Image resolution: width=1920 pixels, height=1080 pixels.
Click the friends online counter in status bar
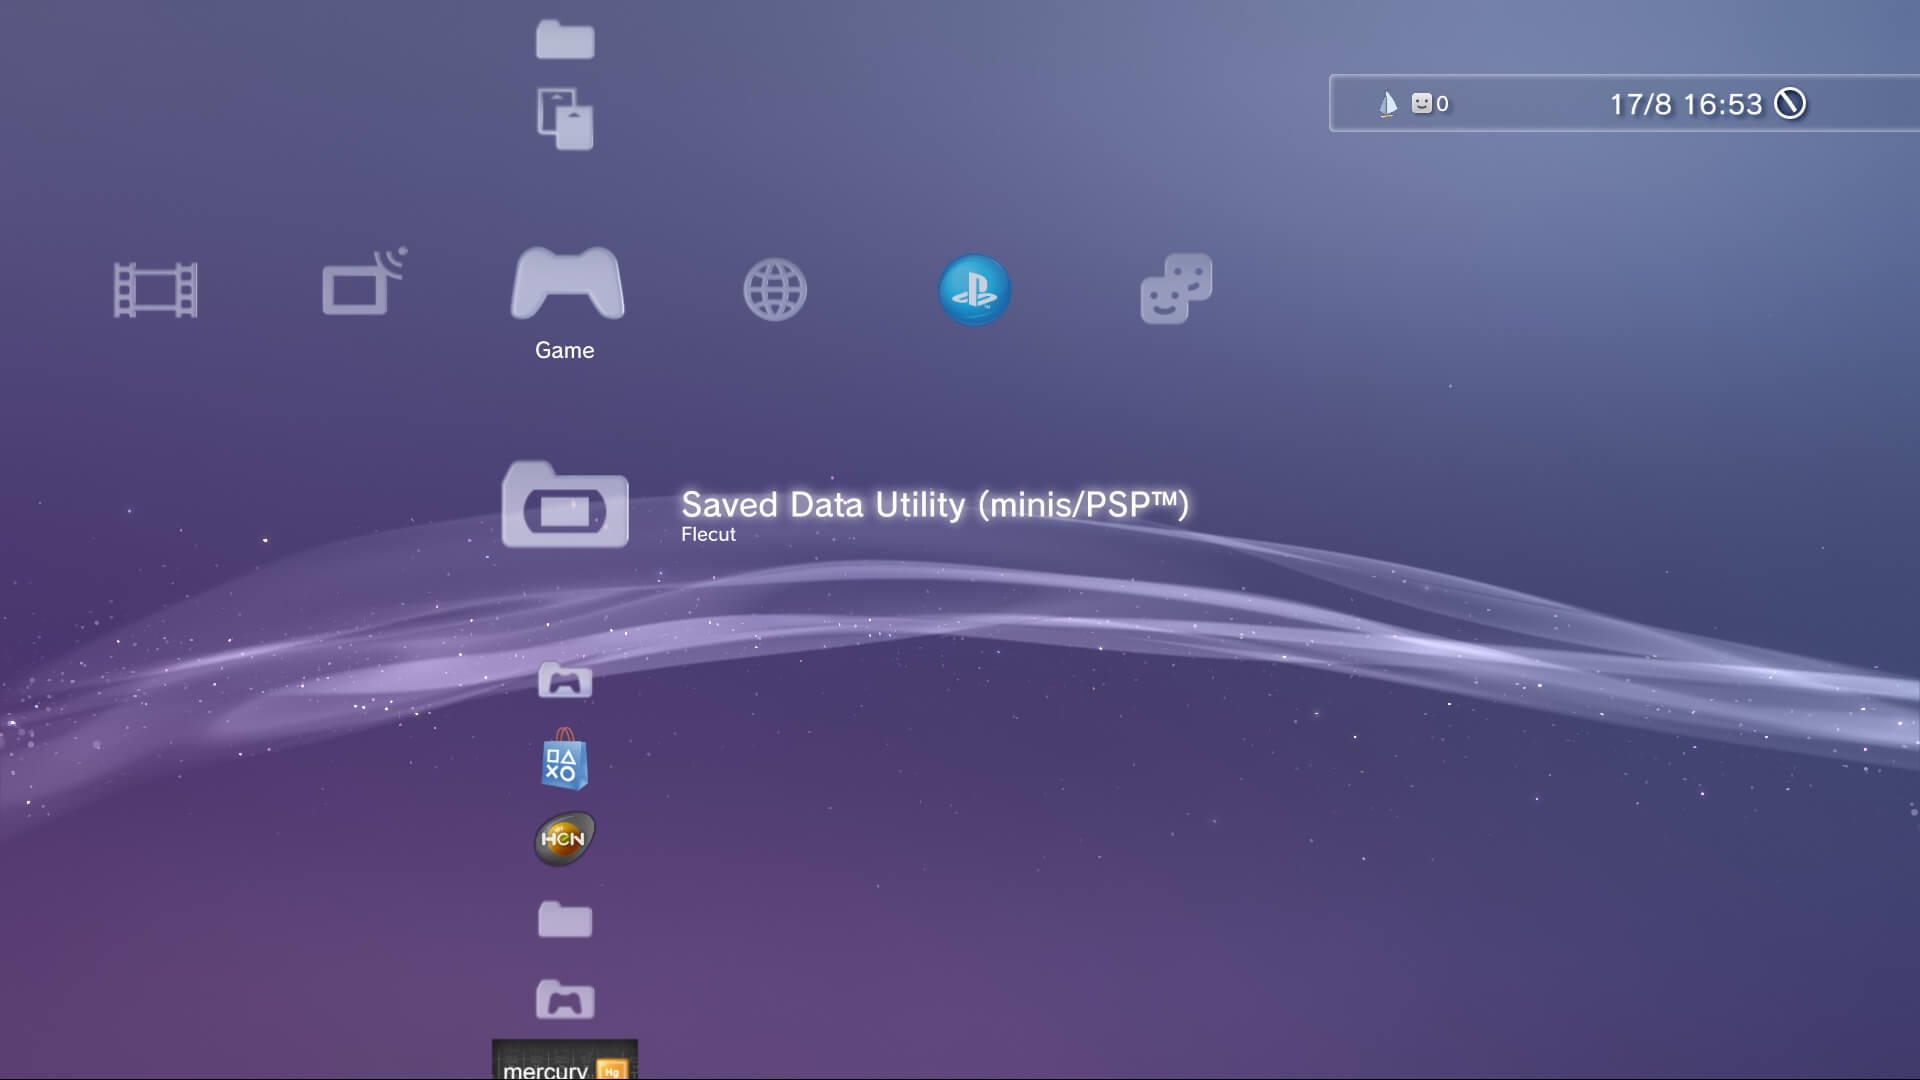tap(1430, 103)
